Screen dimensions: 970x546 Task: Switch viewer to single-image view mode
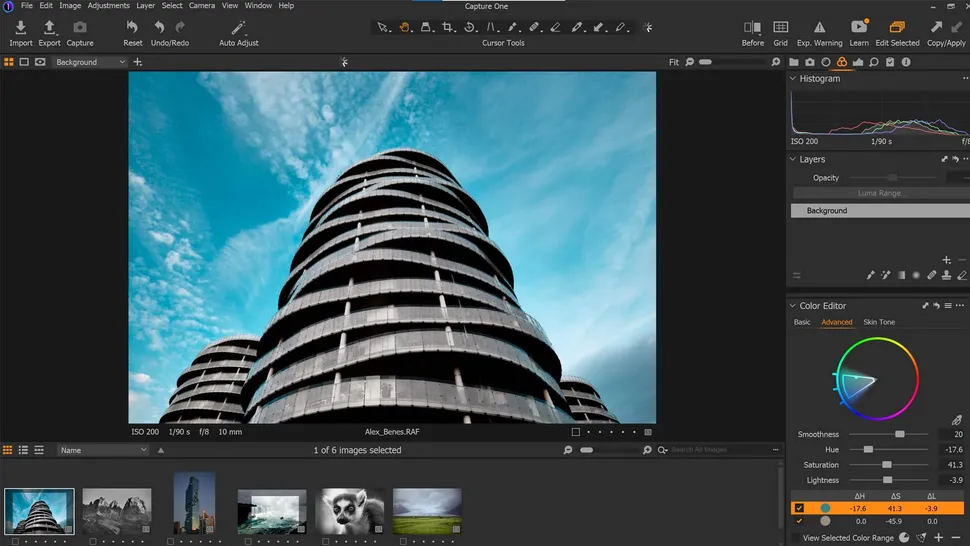click(x=24, y=62)
